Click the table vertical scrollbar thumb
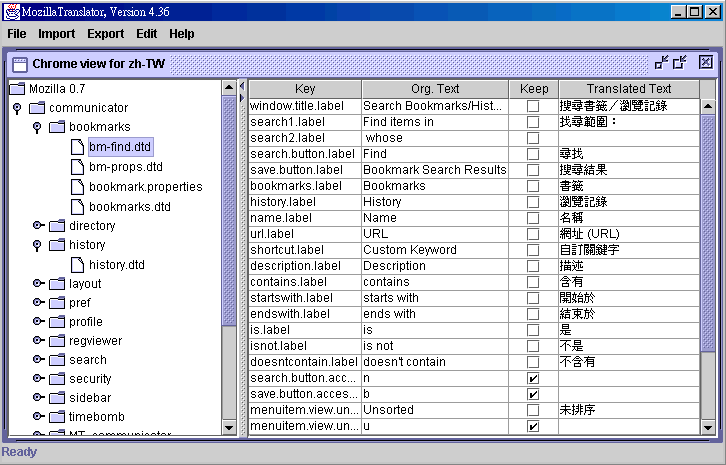 [x=708, y=233]
